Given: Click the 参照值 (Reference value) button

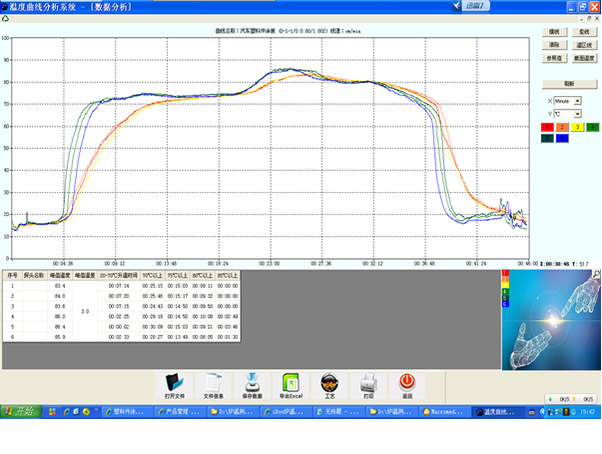Looking at the screenshot, I should pyautogui.click(x=553, y=59).
